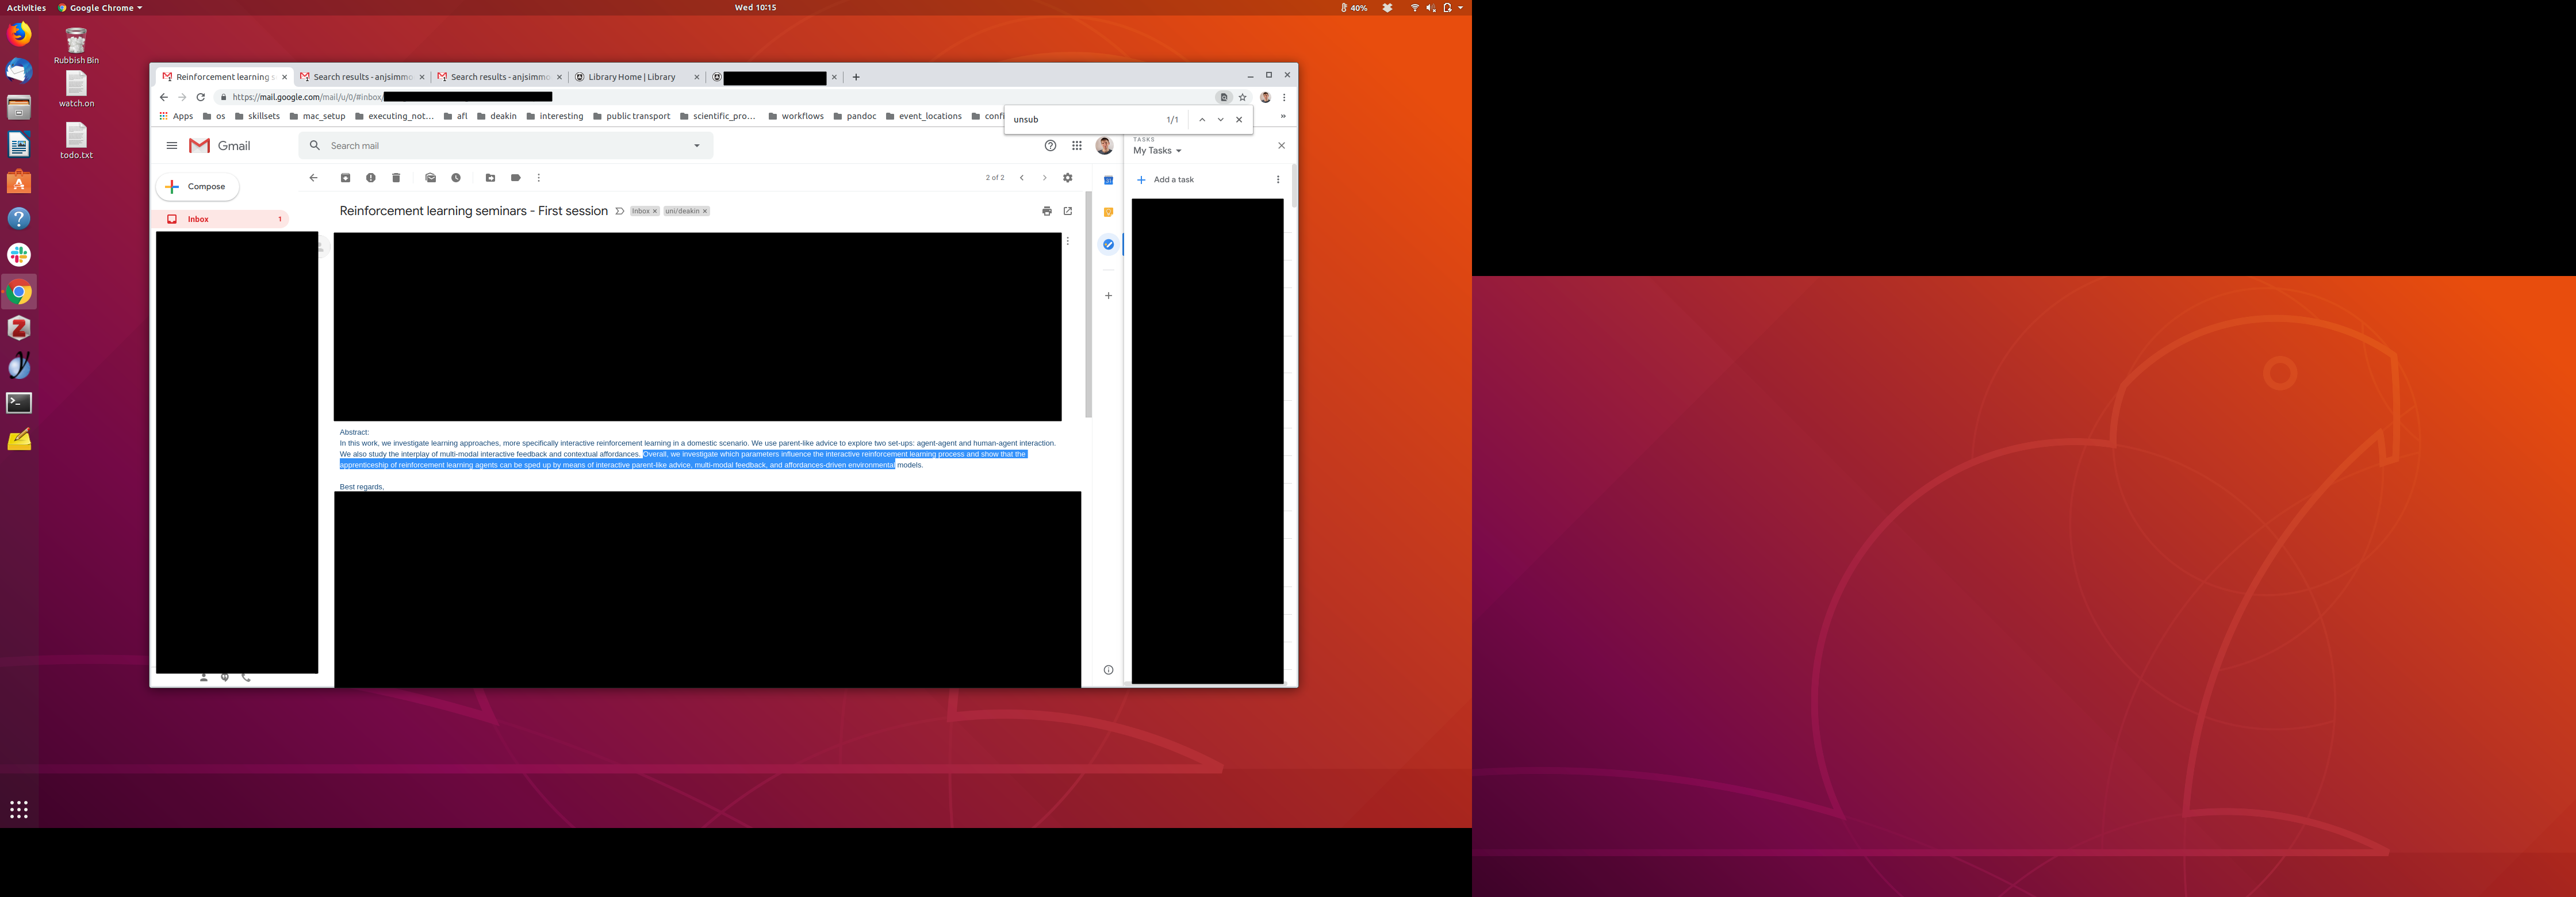Image resolution: width=2576 pixels, height=897 pixels.
Task: Click the Compose button
Action: point(197,187)
